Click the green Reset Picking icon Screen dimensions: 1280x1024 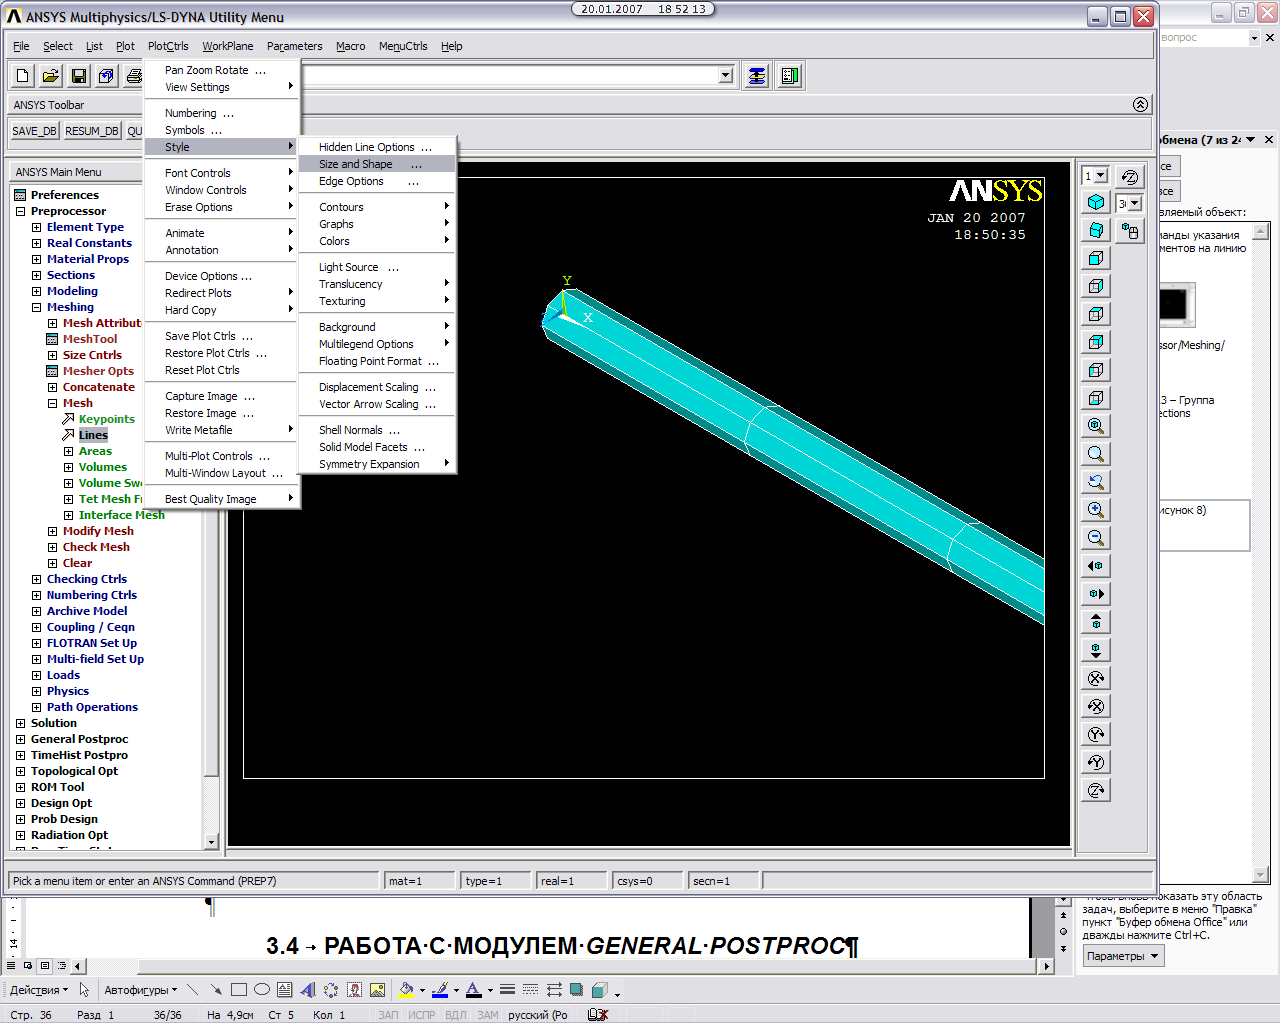(790, 76)
